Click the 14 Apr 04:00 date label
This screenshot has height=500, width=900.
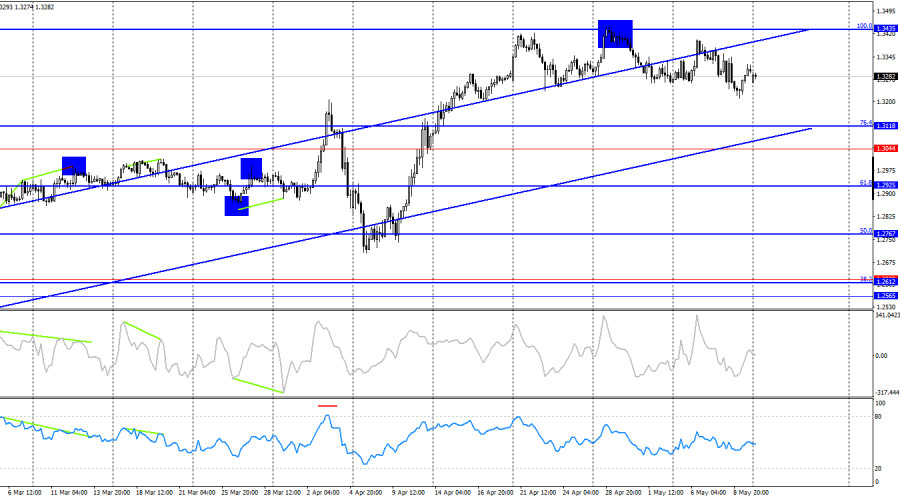[453, 493]
